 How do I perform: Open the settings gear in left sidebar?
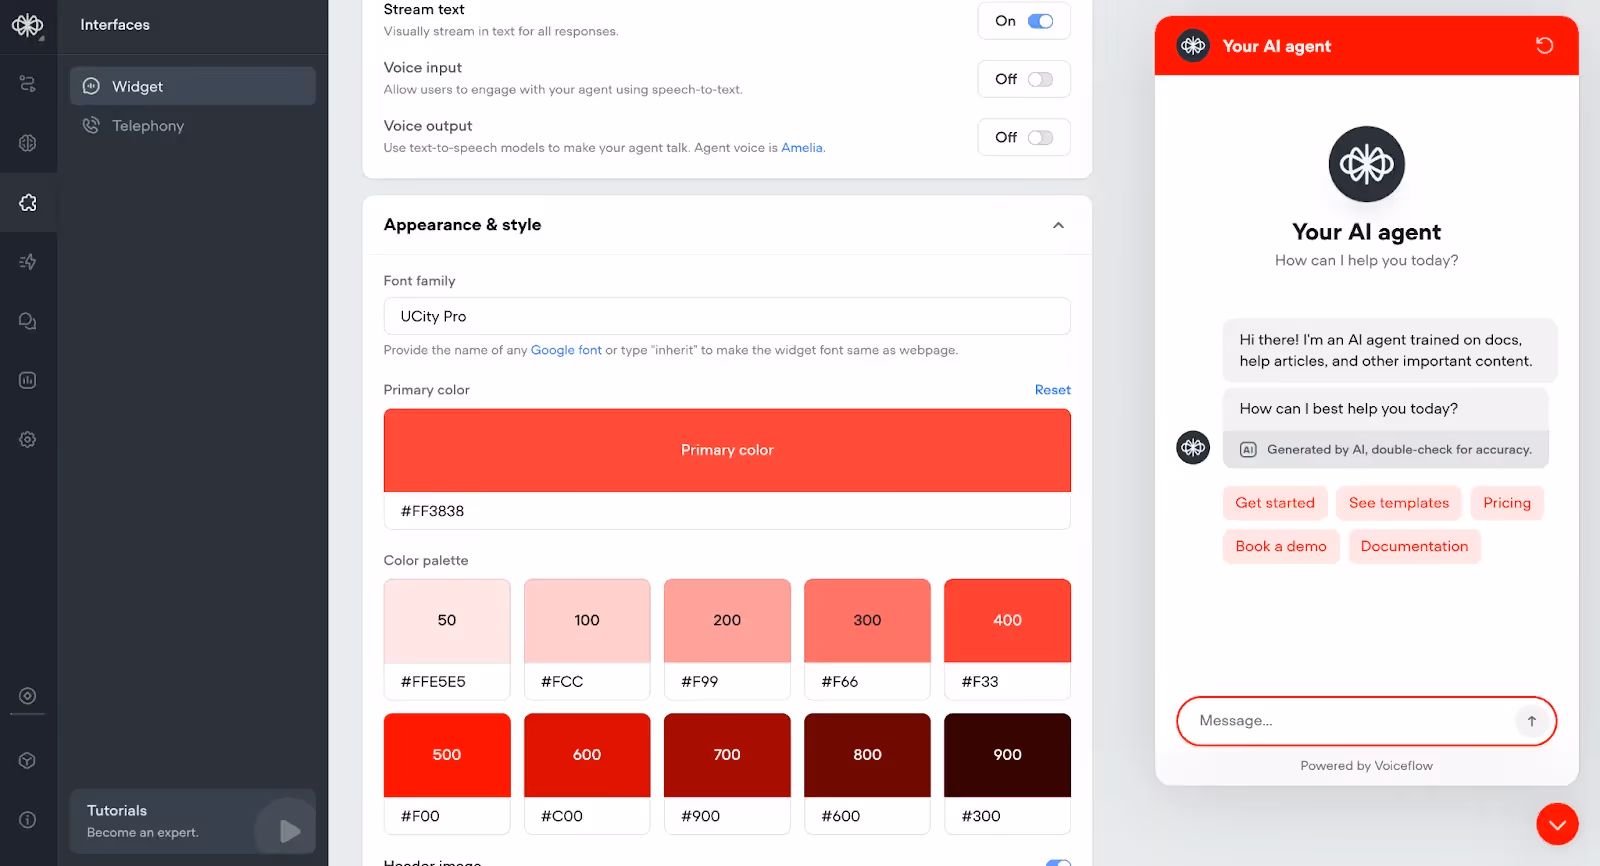coord(28,439)
